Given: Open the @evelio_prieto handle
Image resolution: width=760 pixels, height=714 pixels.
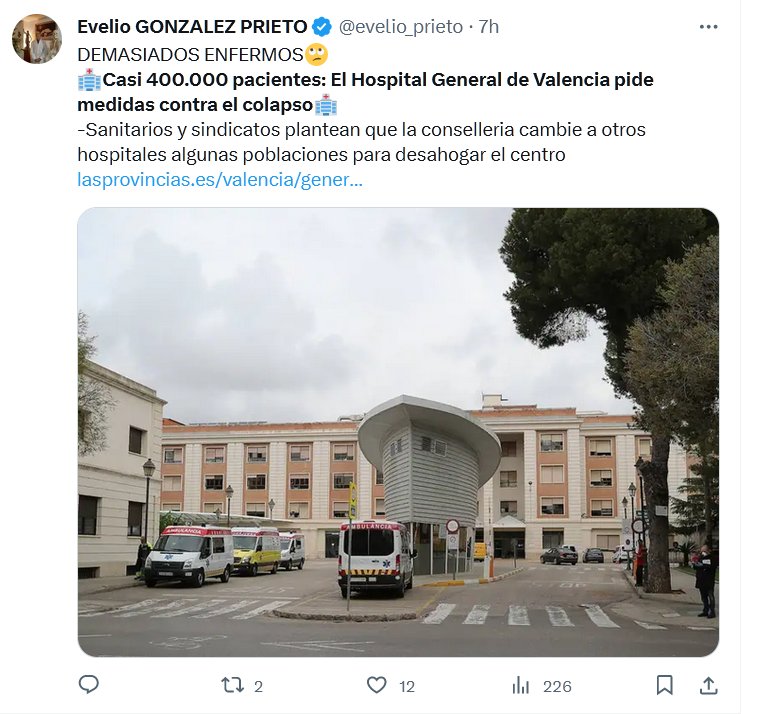Looking at the screenshot, I should coord(400,27).
